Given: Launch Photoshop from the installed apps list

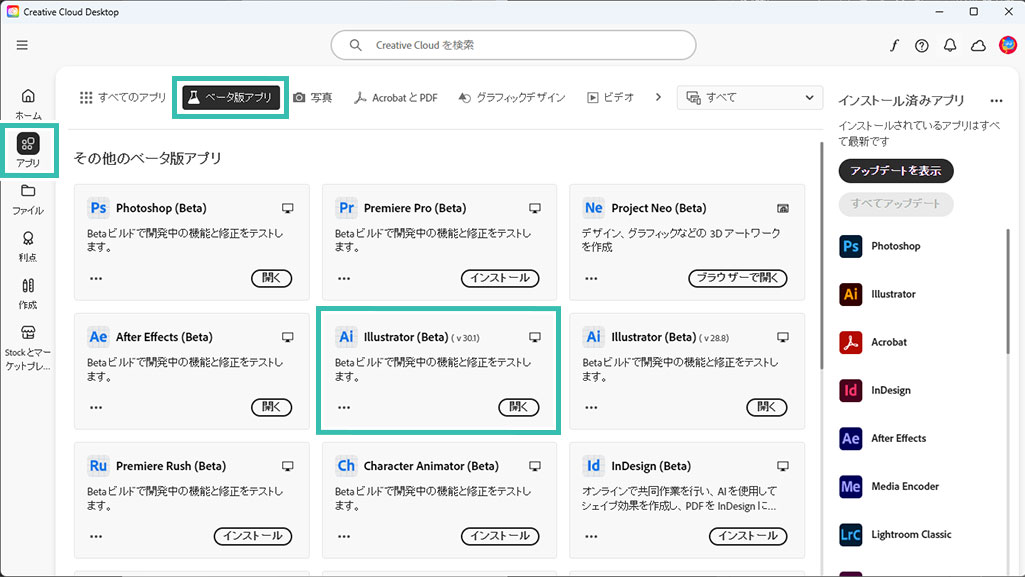Looking at the screenshot, I should [x=895, y=246].
